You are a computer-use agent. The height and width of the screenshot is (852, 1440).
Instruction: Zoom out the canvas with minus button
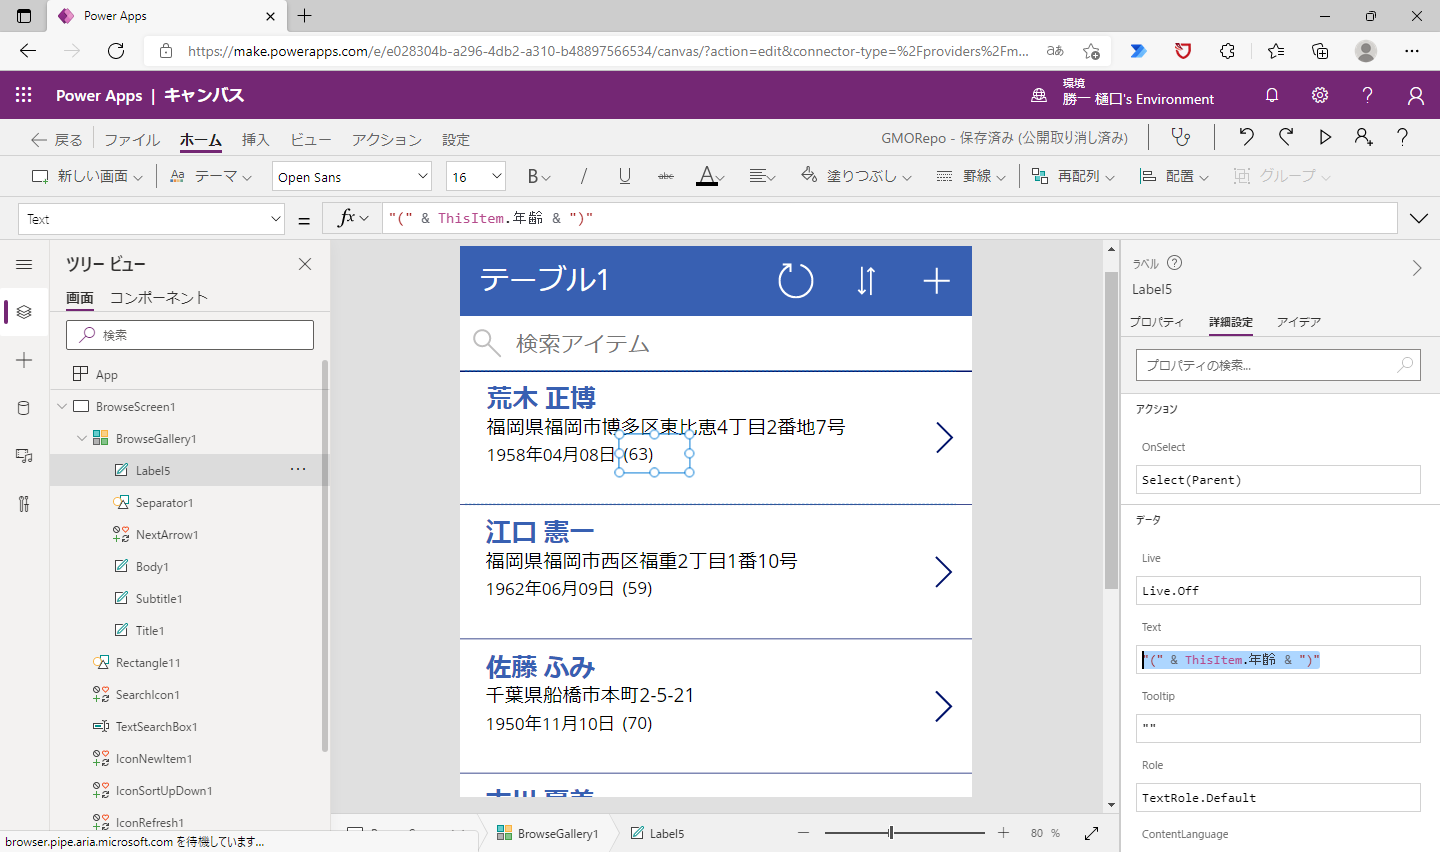803,833
